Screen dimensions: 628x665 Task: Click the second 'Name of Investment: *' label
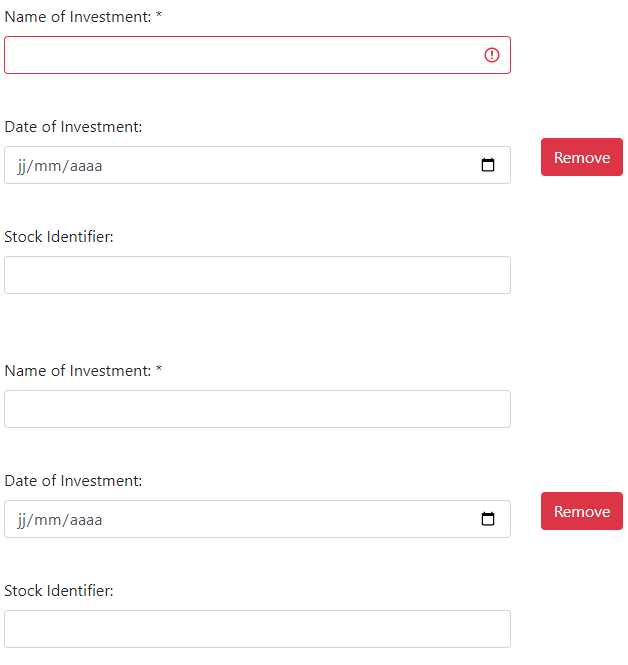pos(83,371)
